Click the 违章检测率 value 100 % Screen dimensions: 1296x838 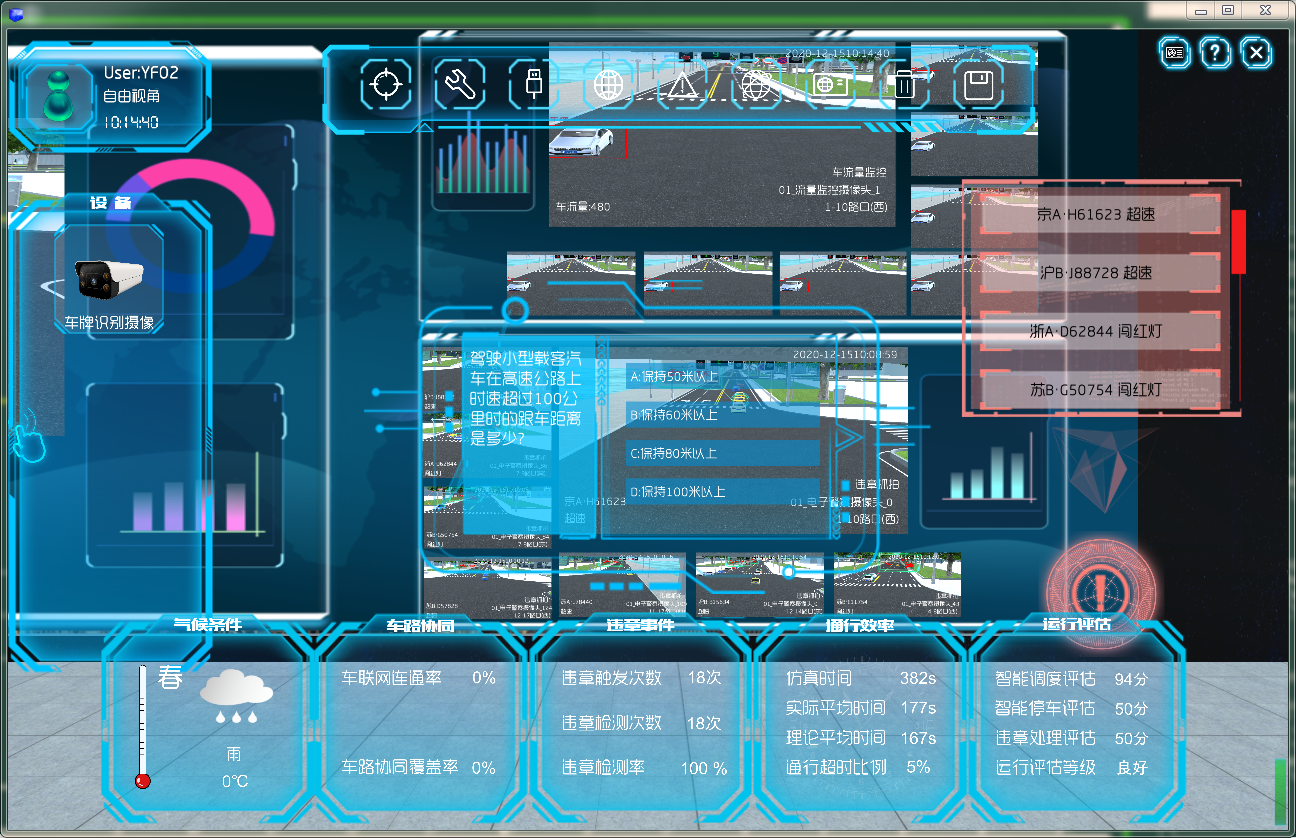704,768
